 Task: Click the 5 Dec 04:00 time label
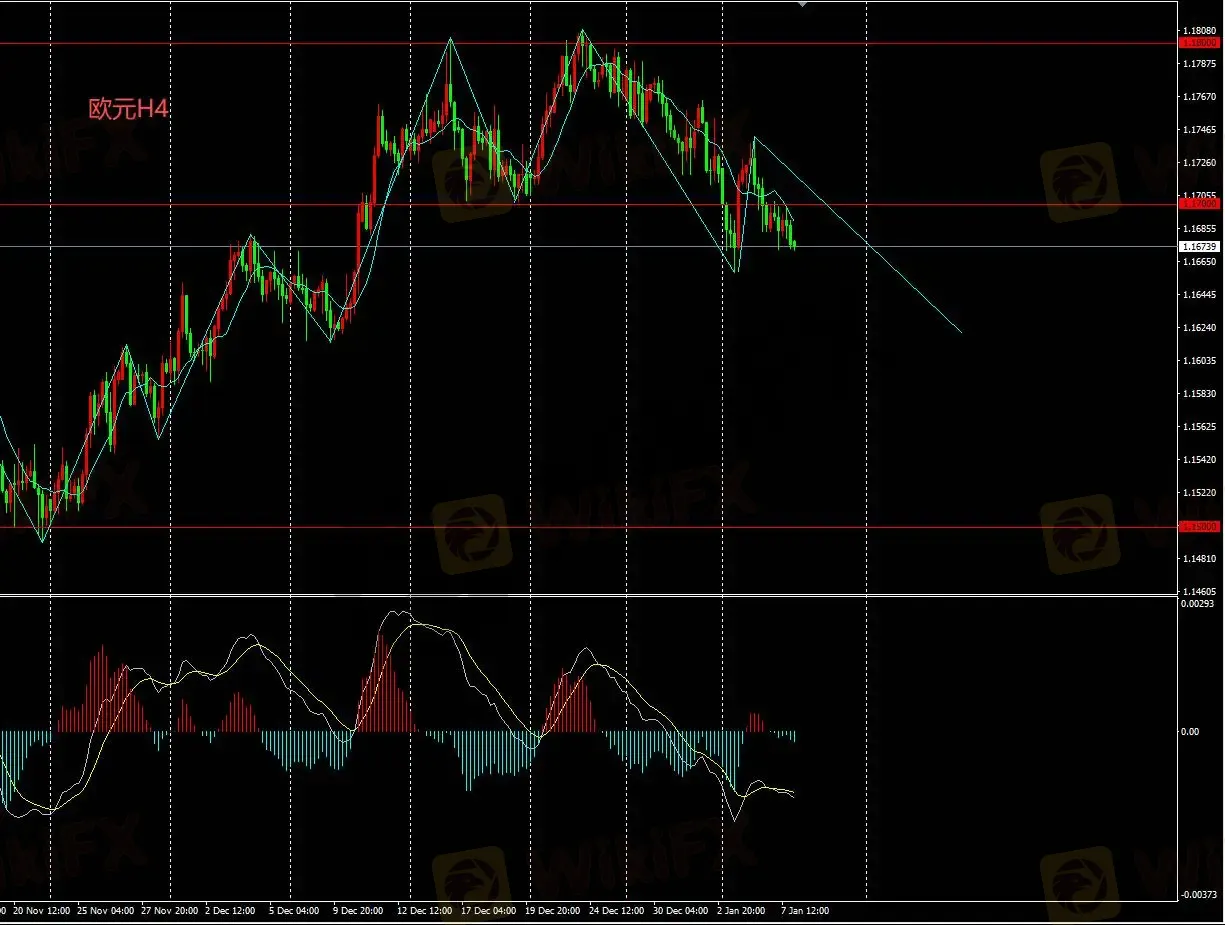coord(293,911)
